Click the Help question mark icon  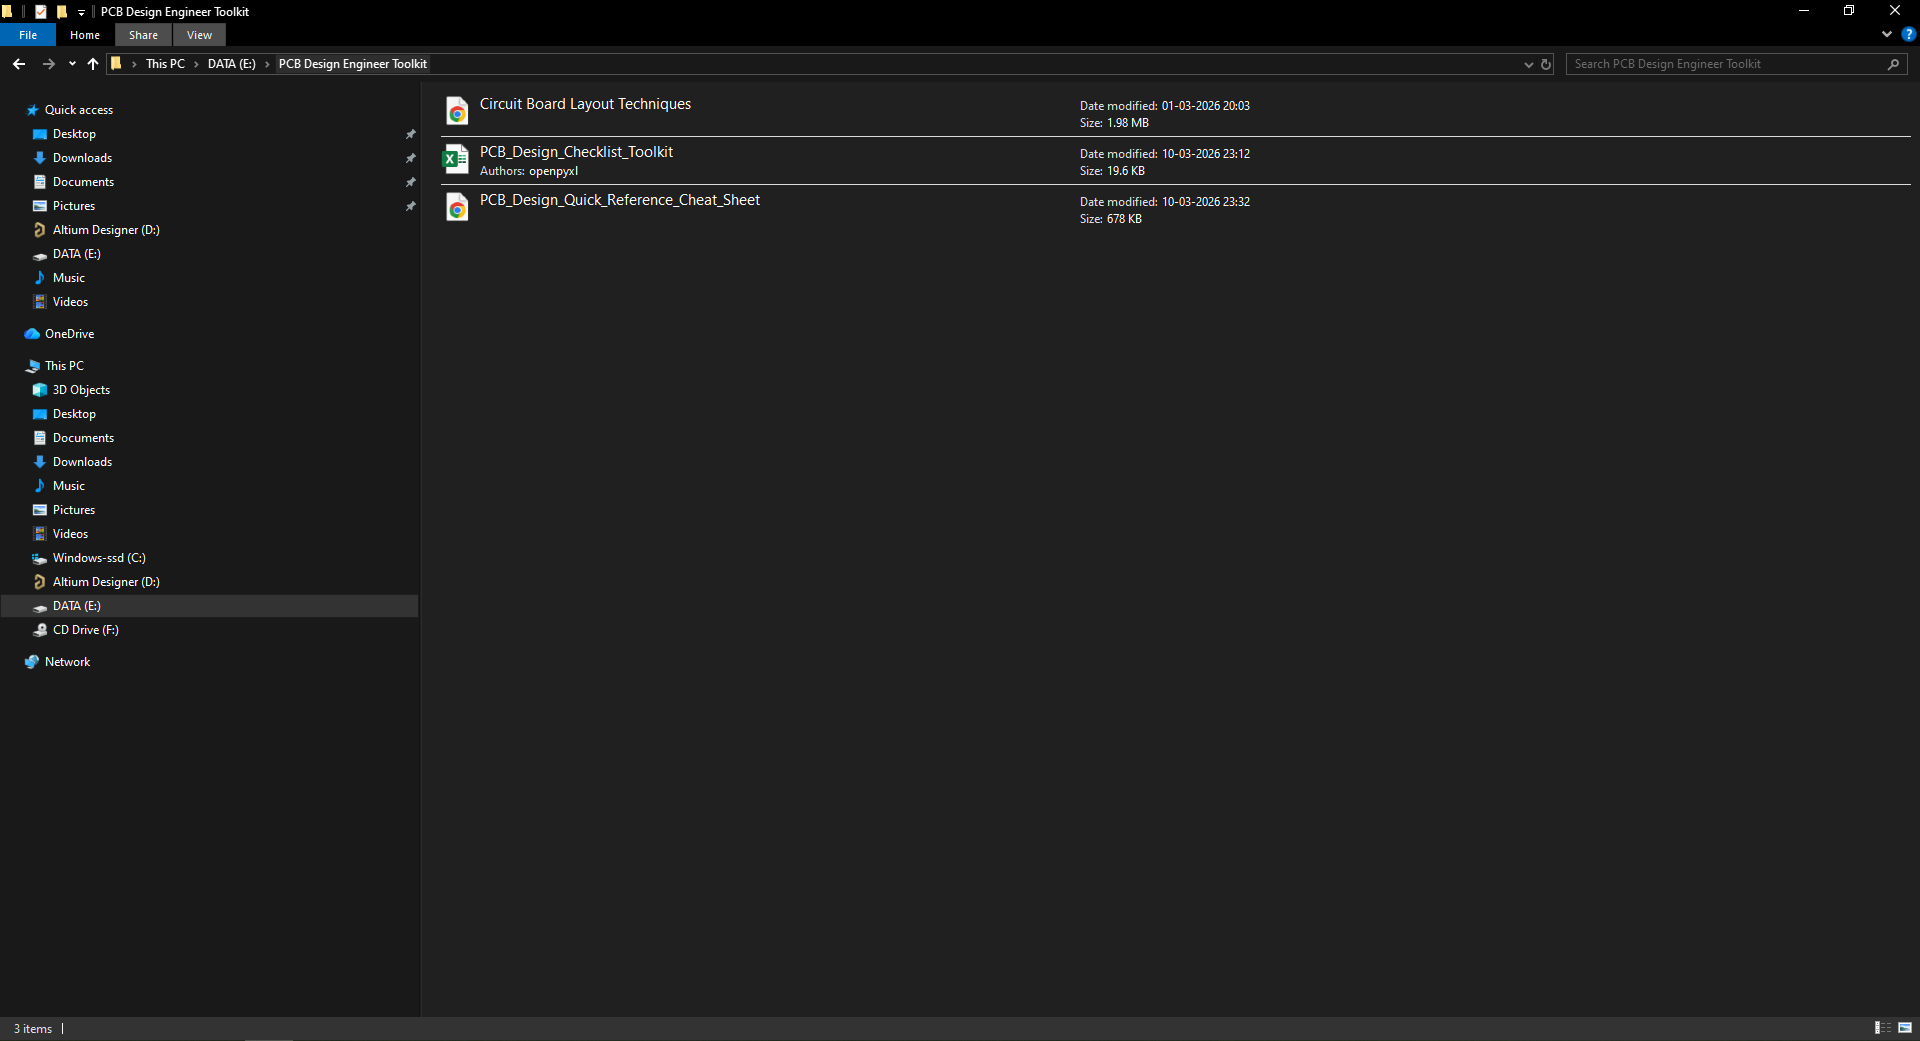click(x=1909, y=34)
